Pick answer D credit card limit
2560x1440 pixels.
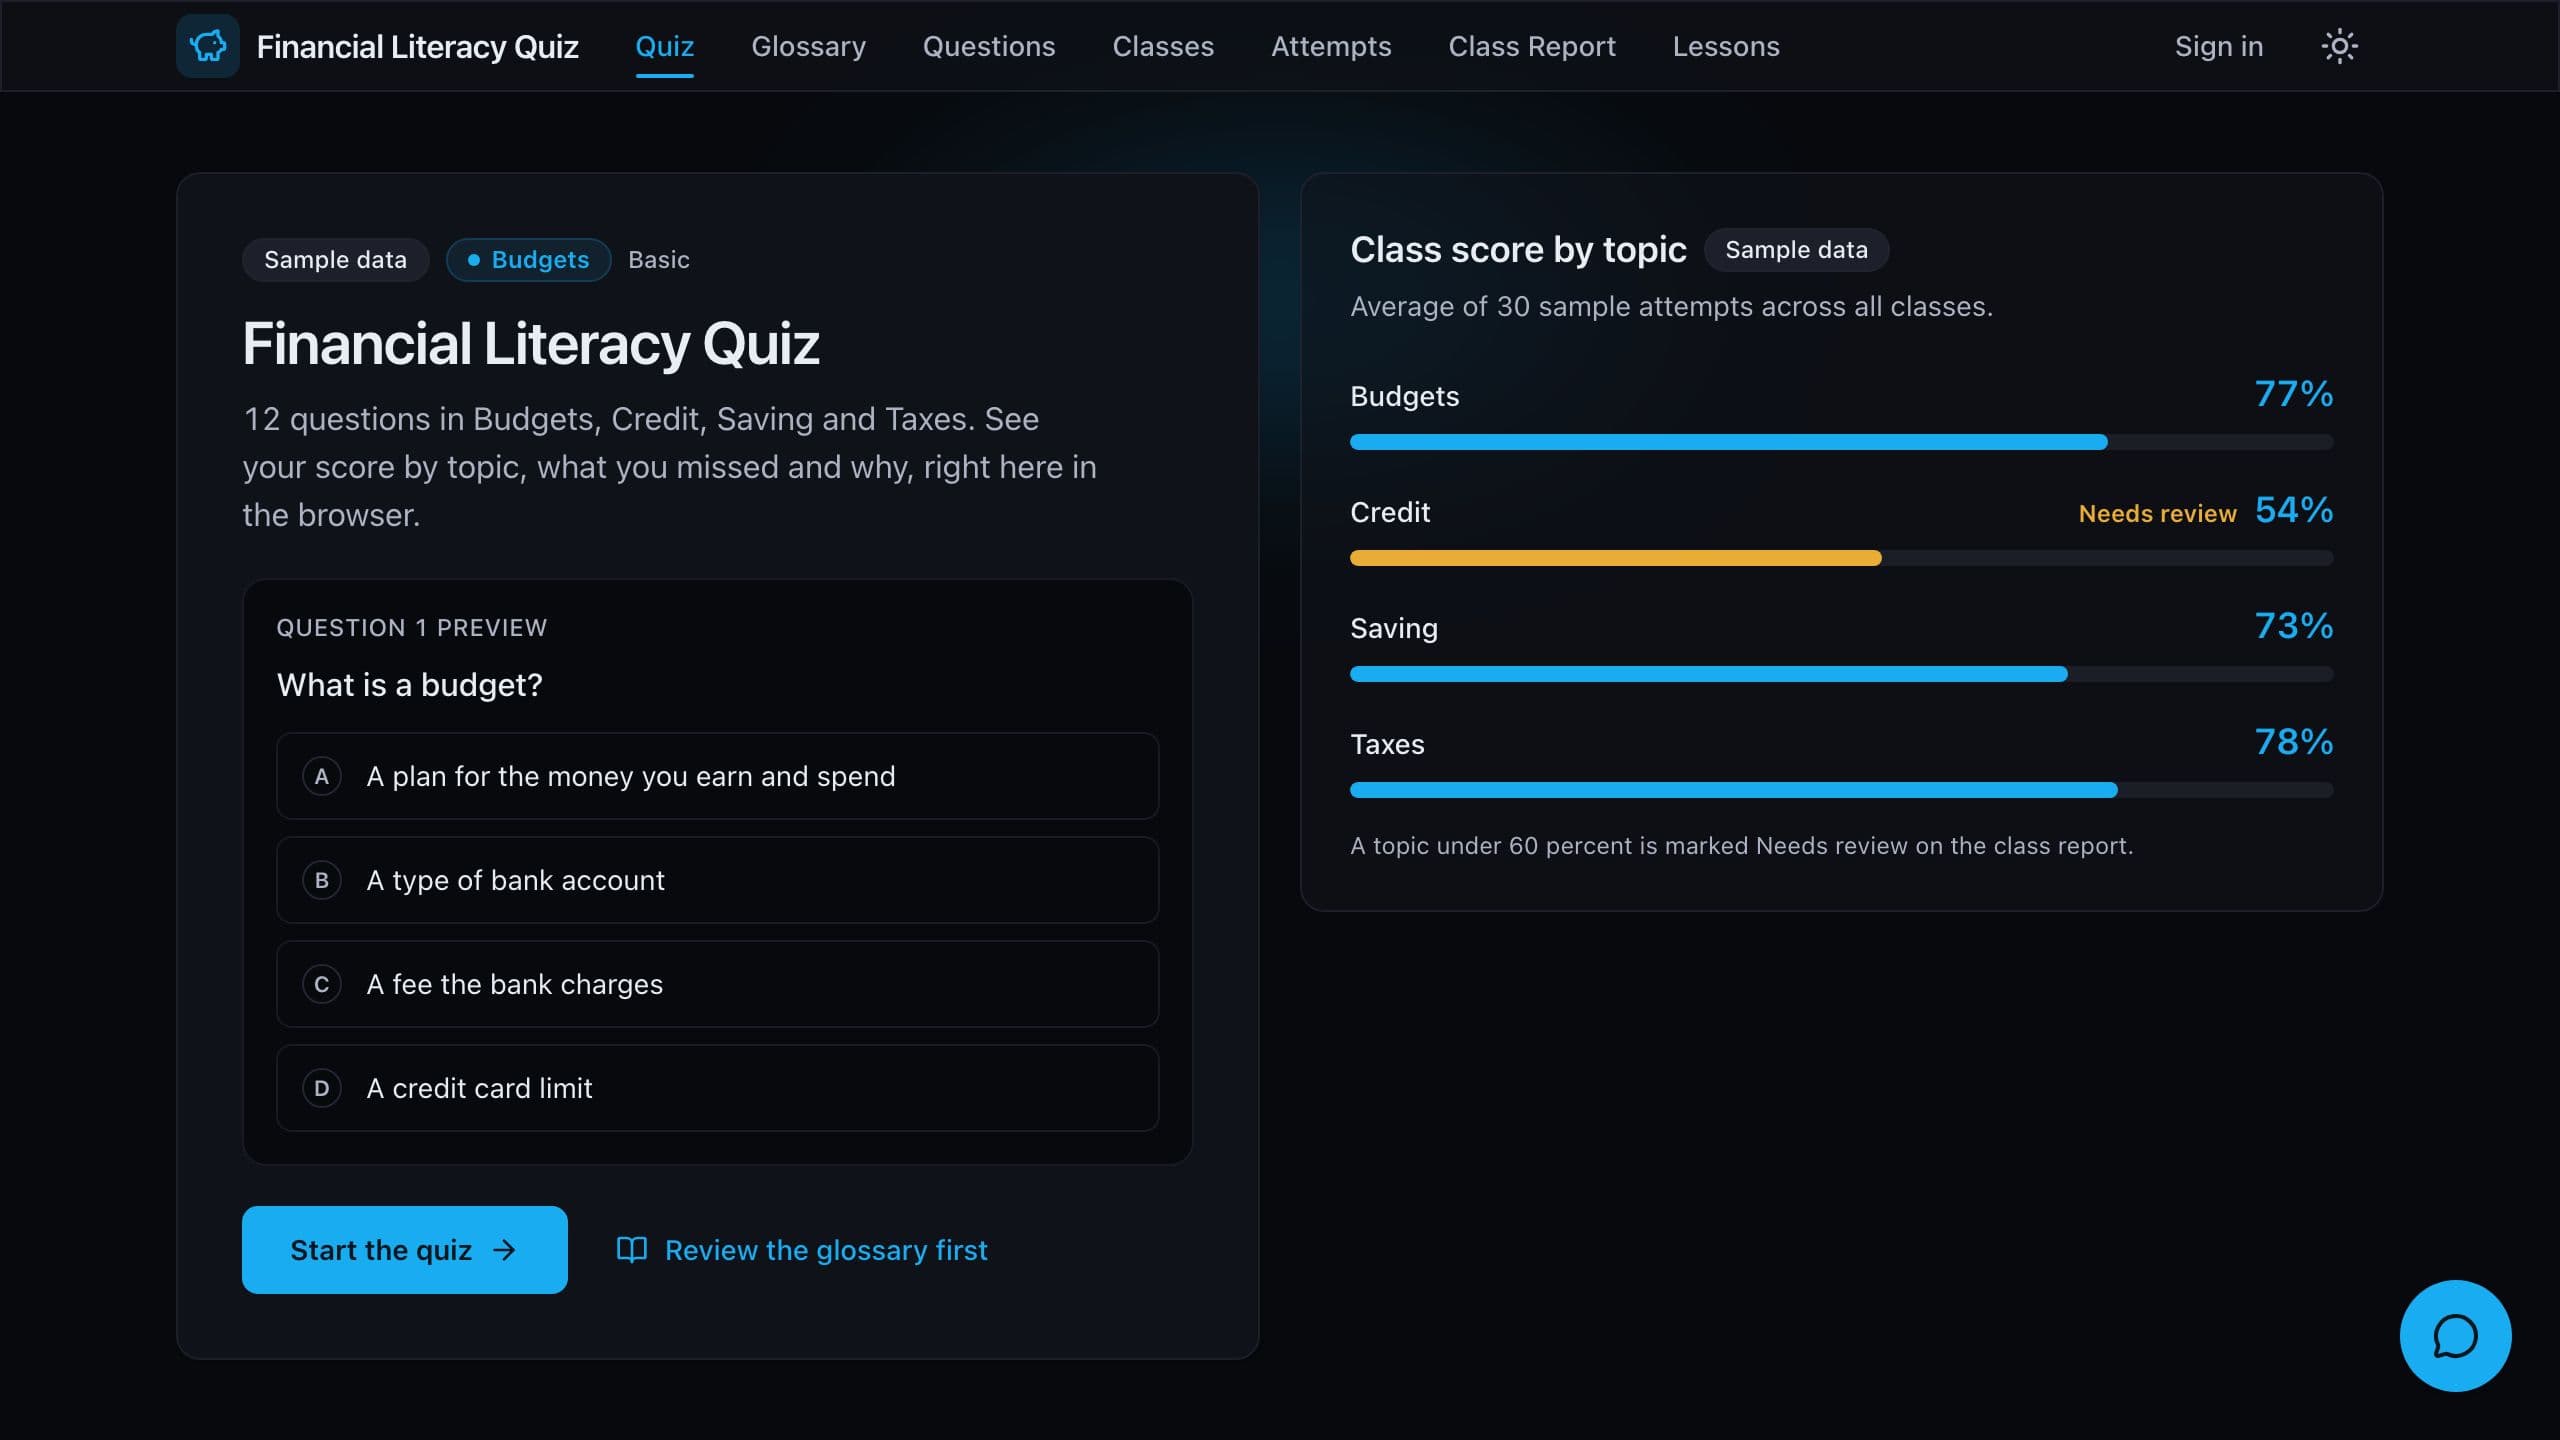[x=717, y=1088]
